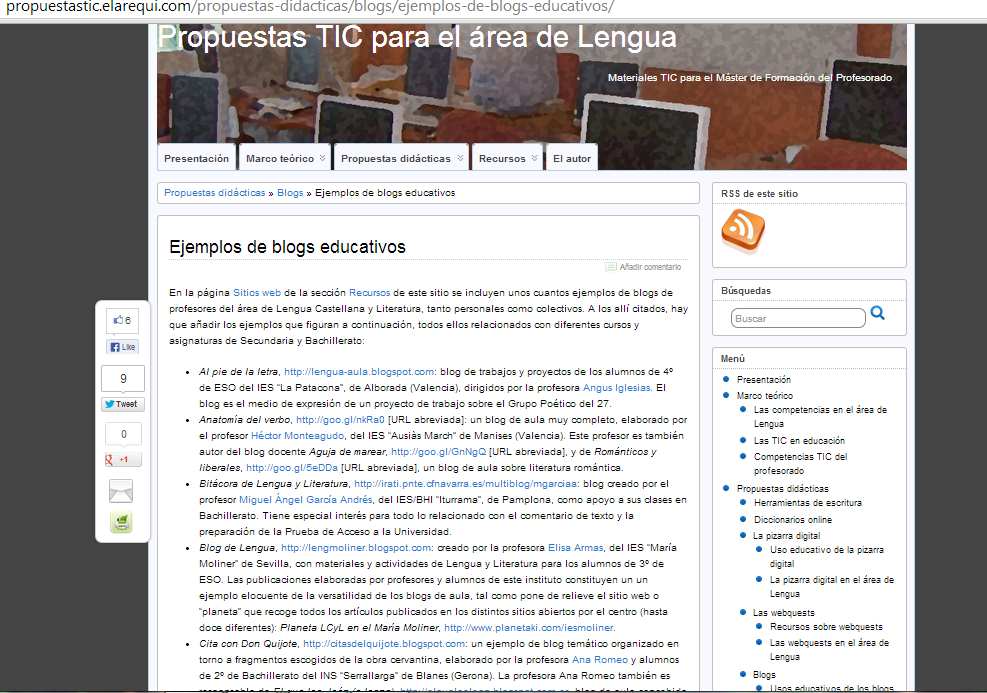
Task: Open the lengua-aula.blogspot.com link
Action: click(x=359, y=372)
